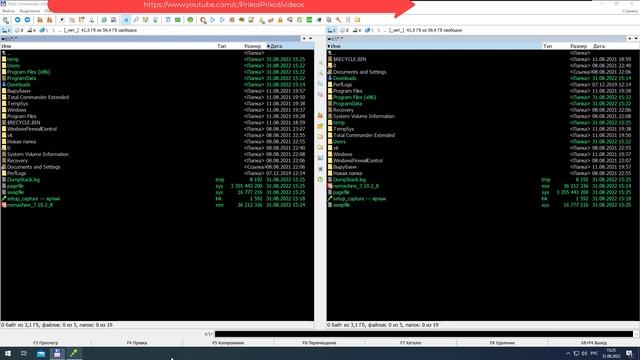Select swapfile in the right panel
This screenshot has width=640, height=360.
coord(483,205)
